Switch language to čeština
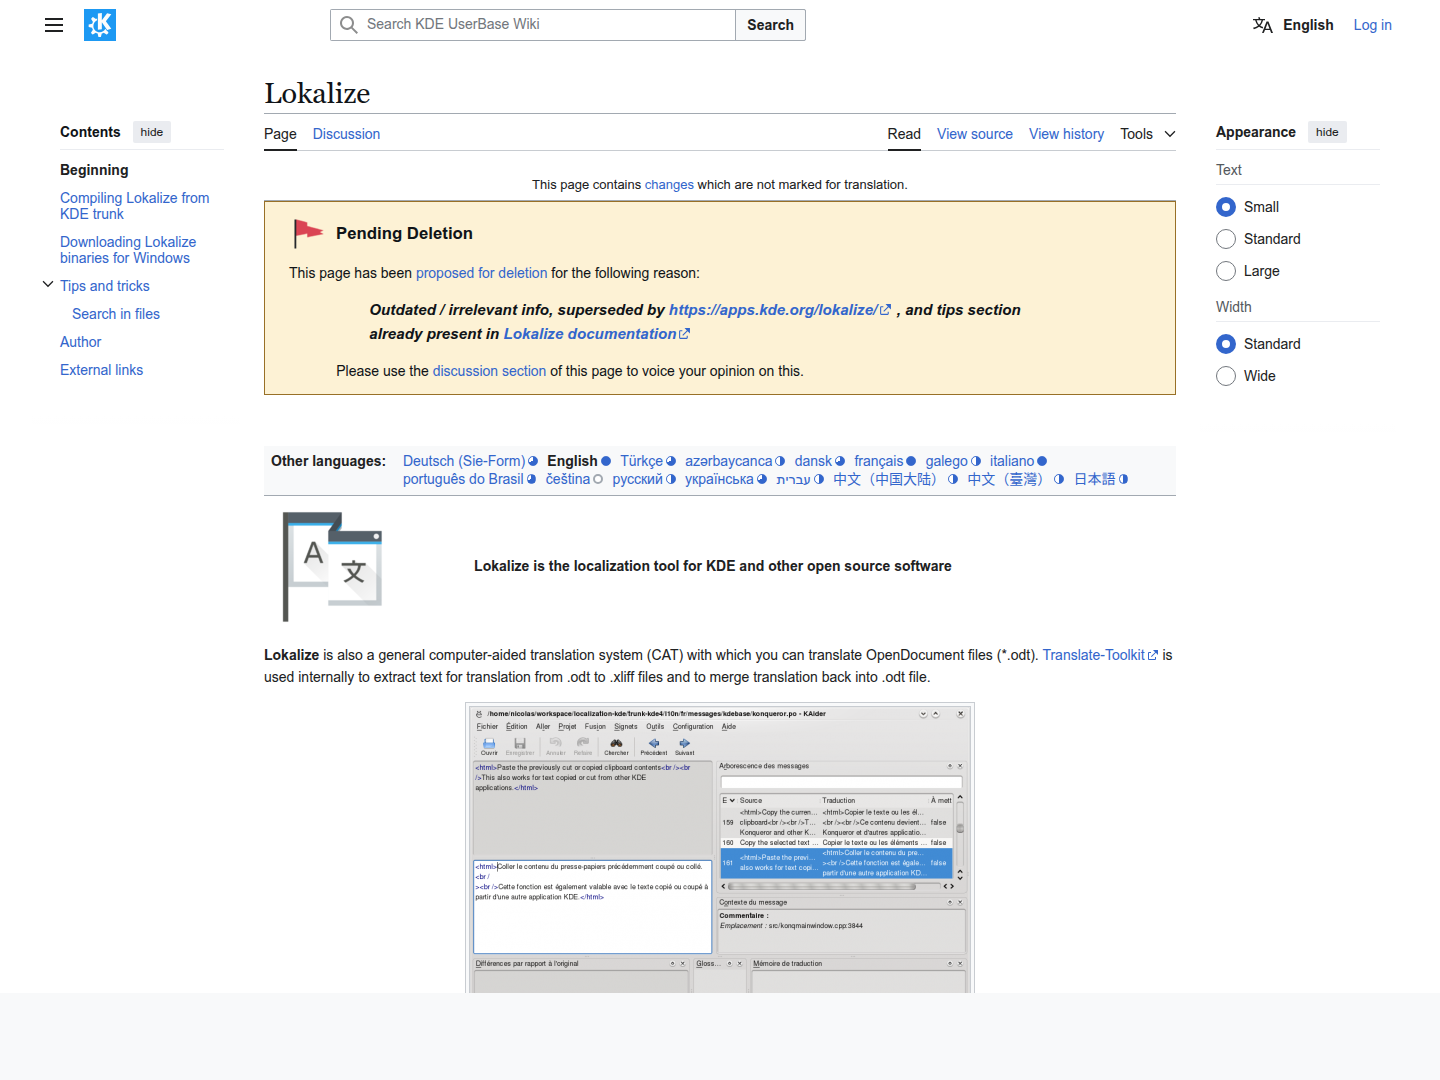 (568, 479)
